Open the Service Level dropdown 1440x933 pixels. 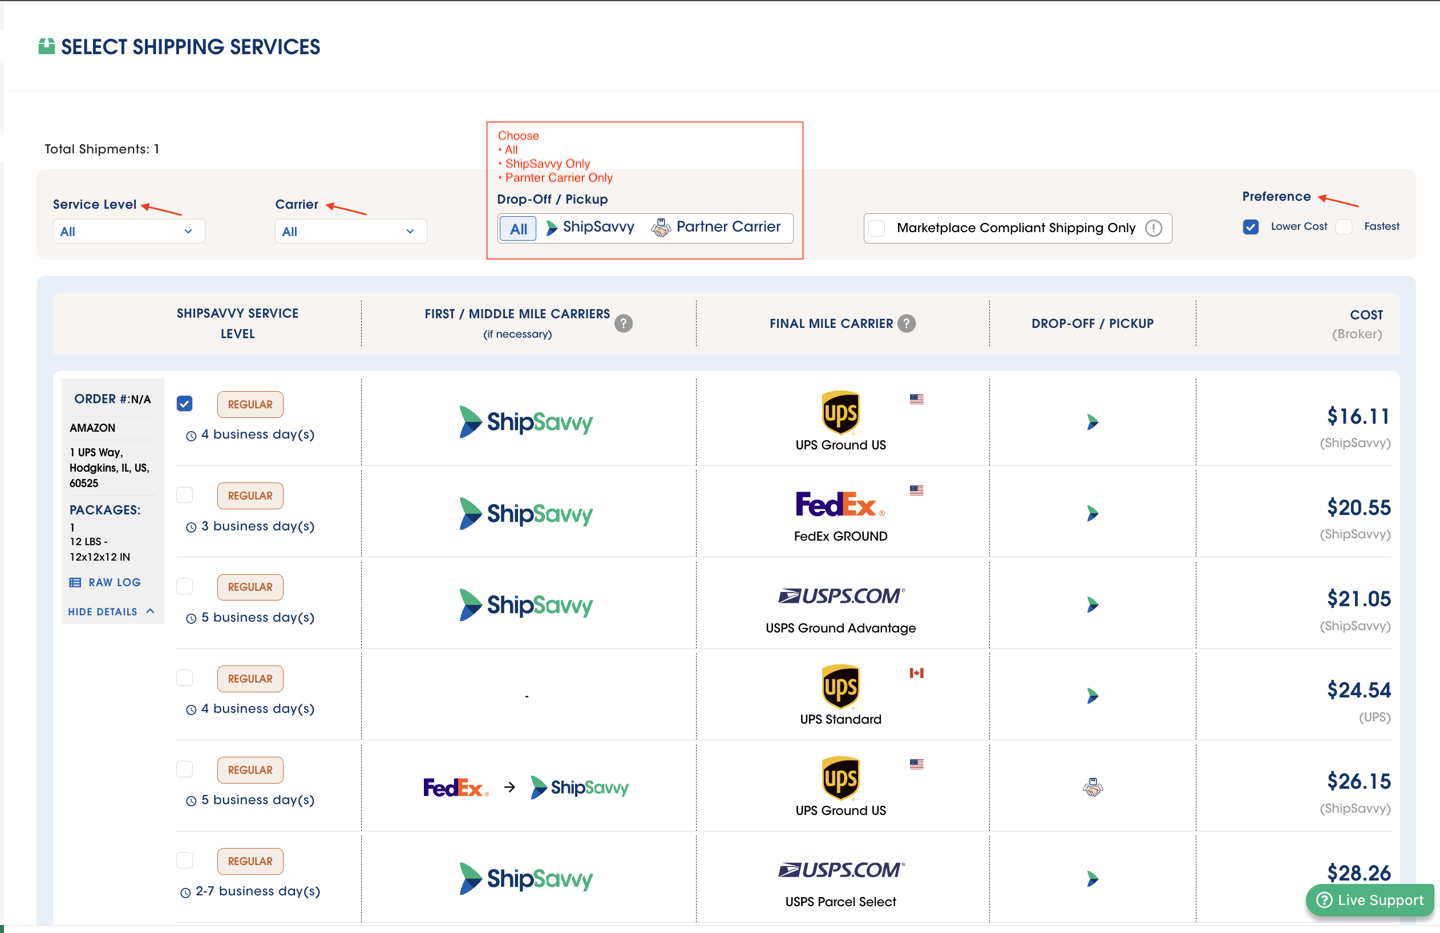pos(128,231)
